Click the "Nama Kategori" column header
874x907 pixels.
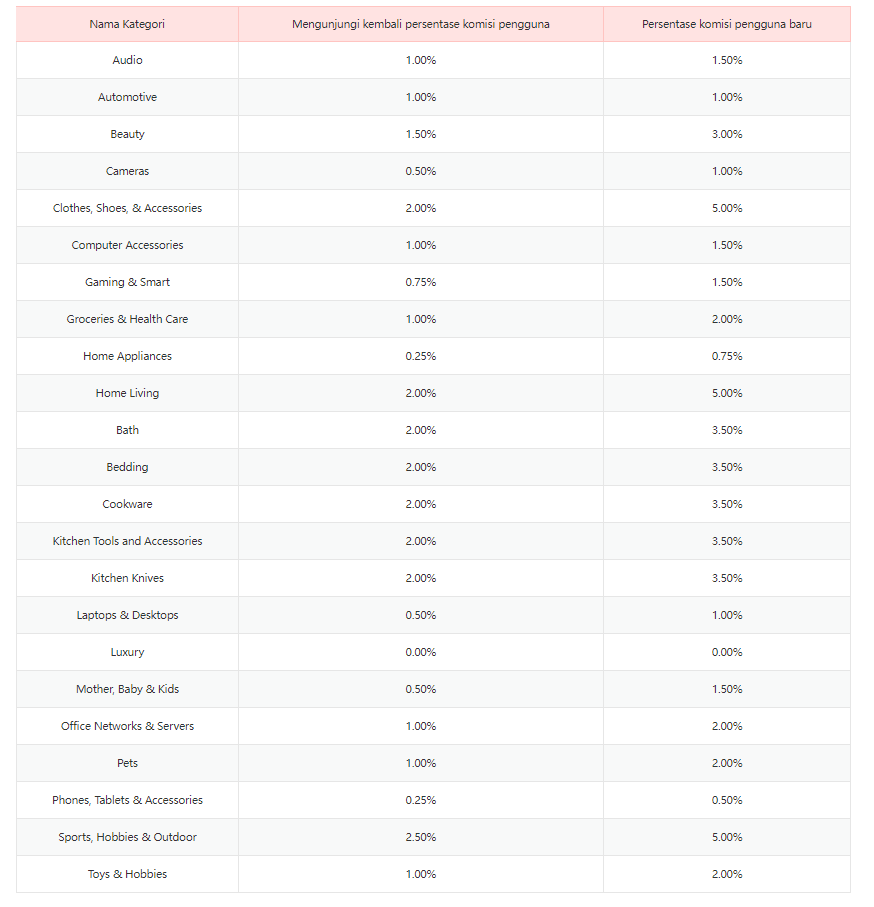coord(127,24)
